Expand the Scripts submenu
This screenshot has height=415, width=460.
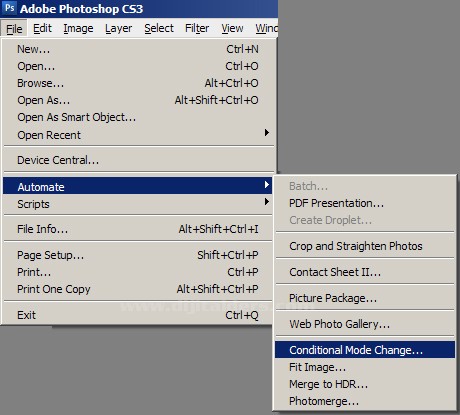coord(138,204)
